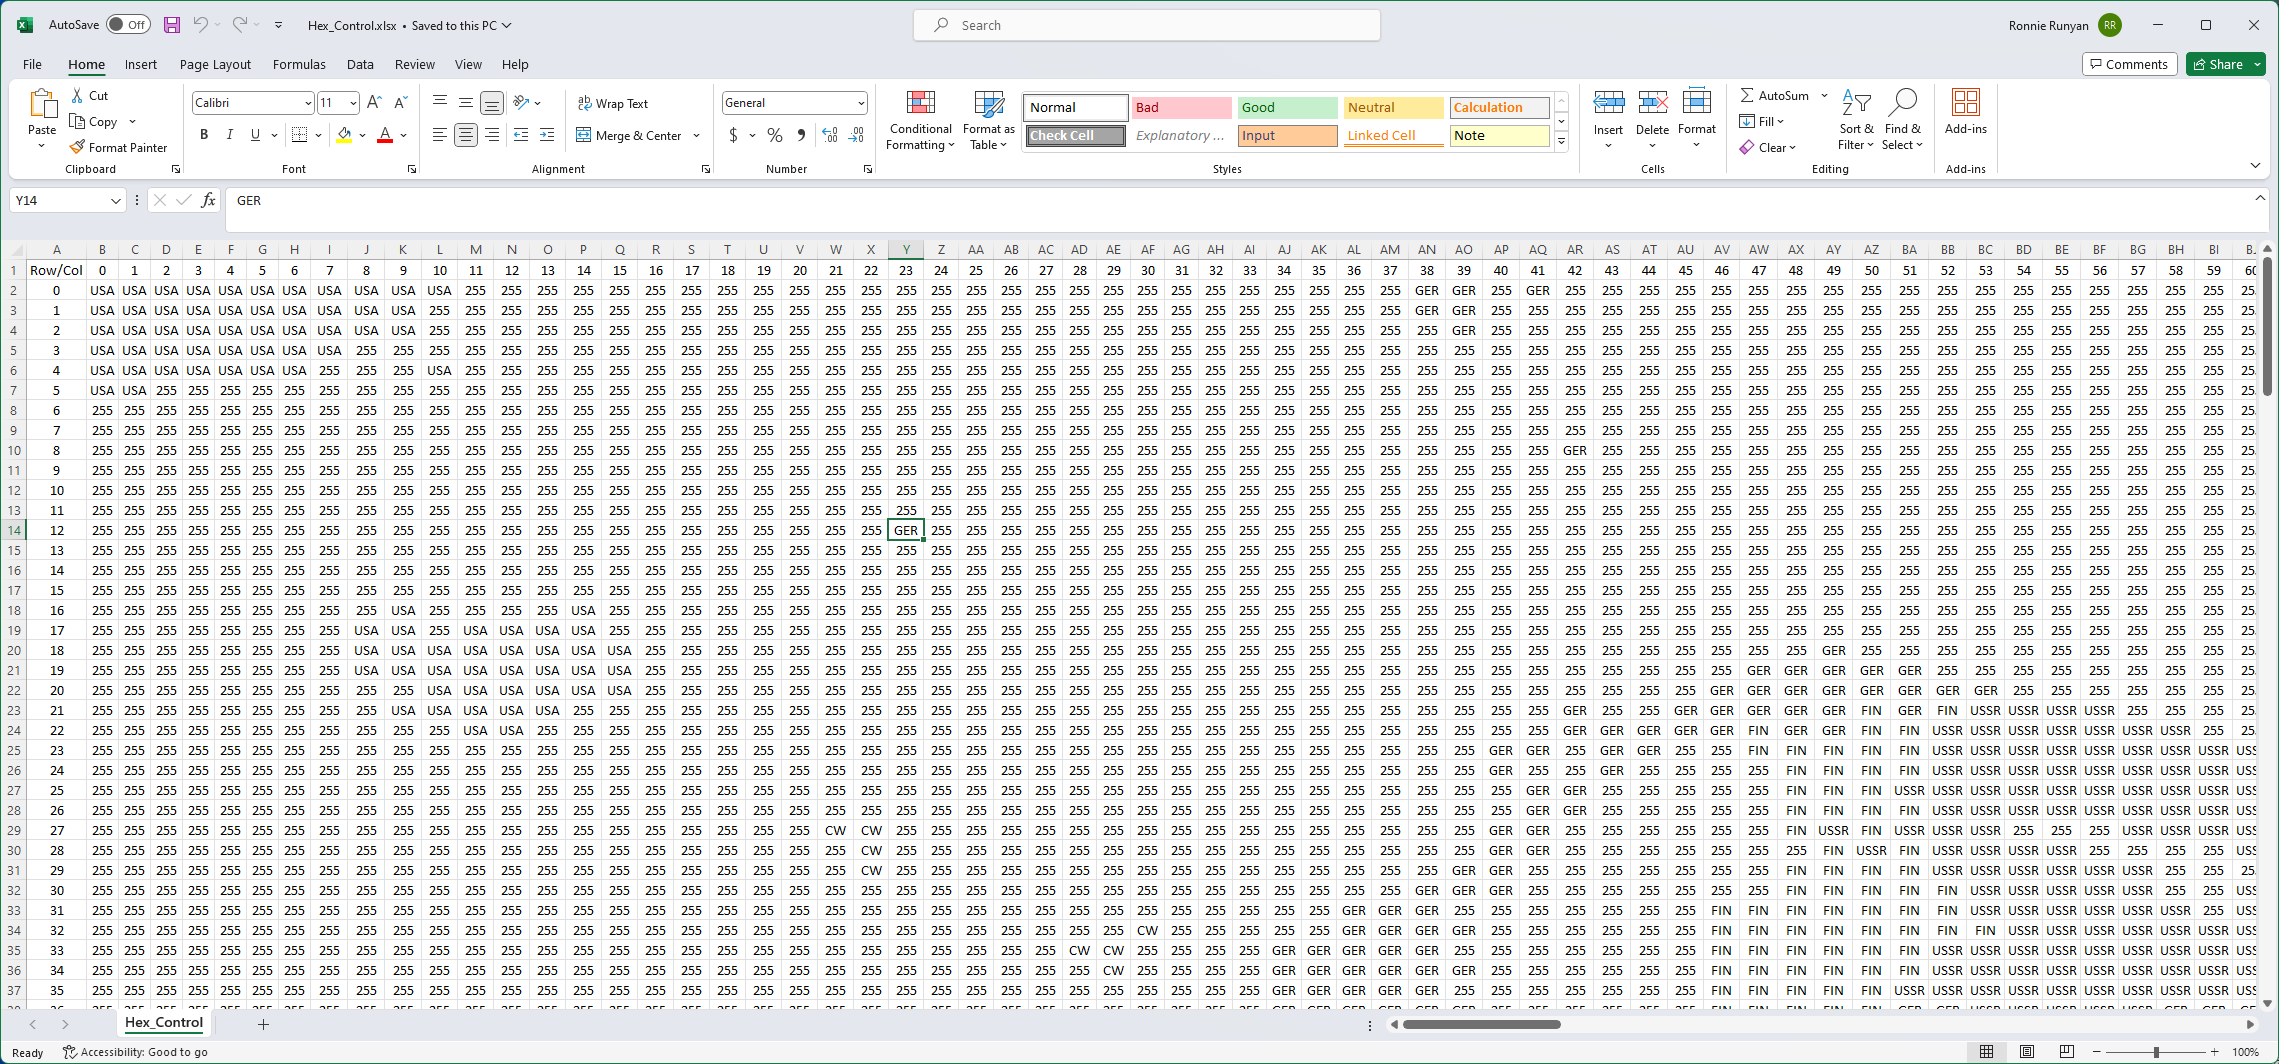Click the Increase Indent icon
Viewport: 2279px width, 1064px height.
tap(547, 135)
